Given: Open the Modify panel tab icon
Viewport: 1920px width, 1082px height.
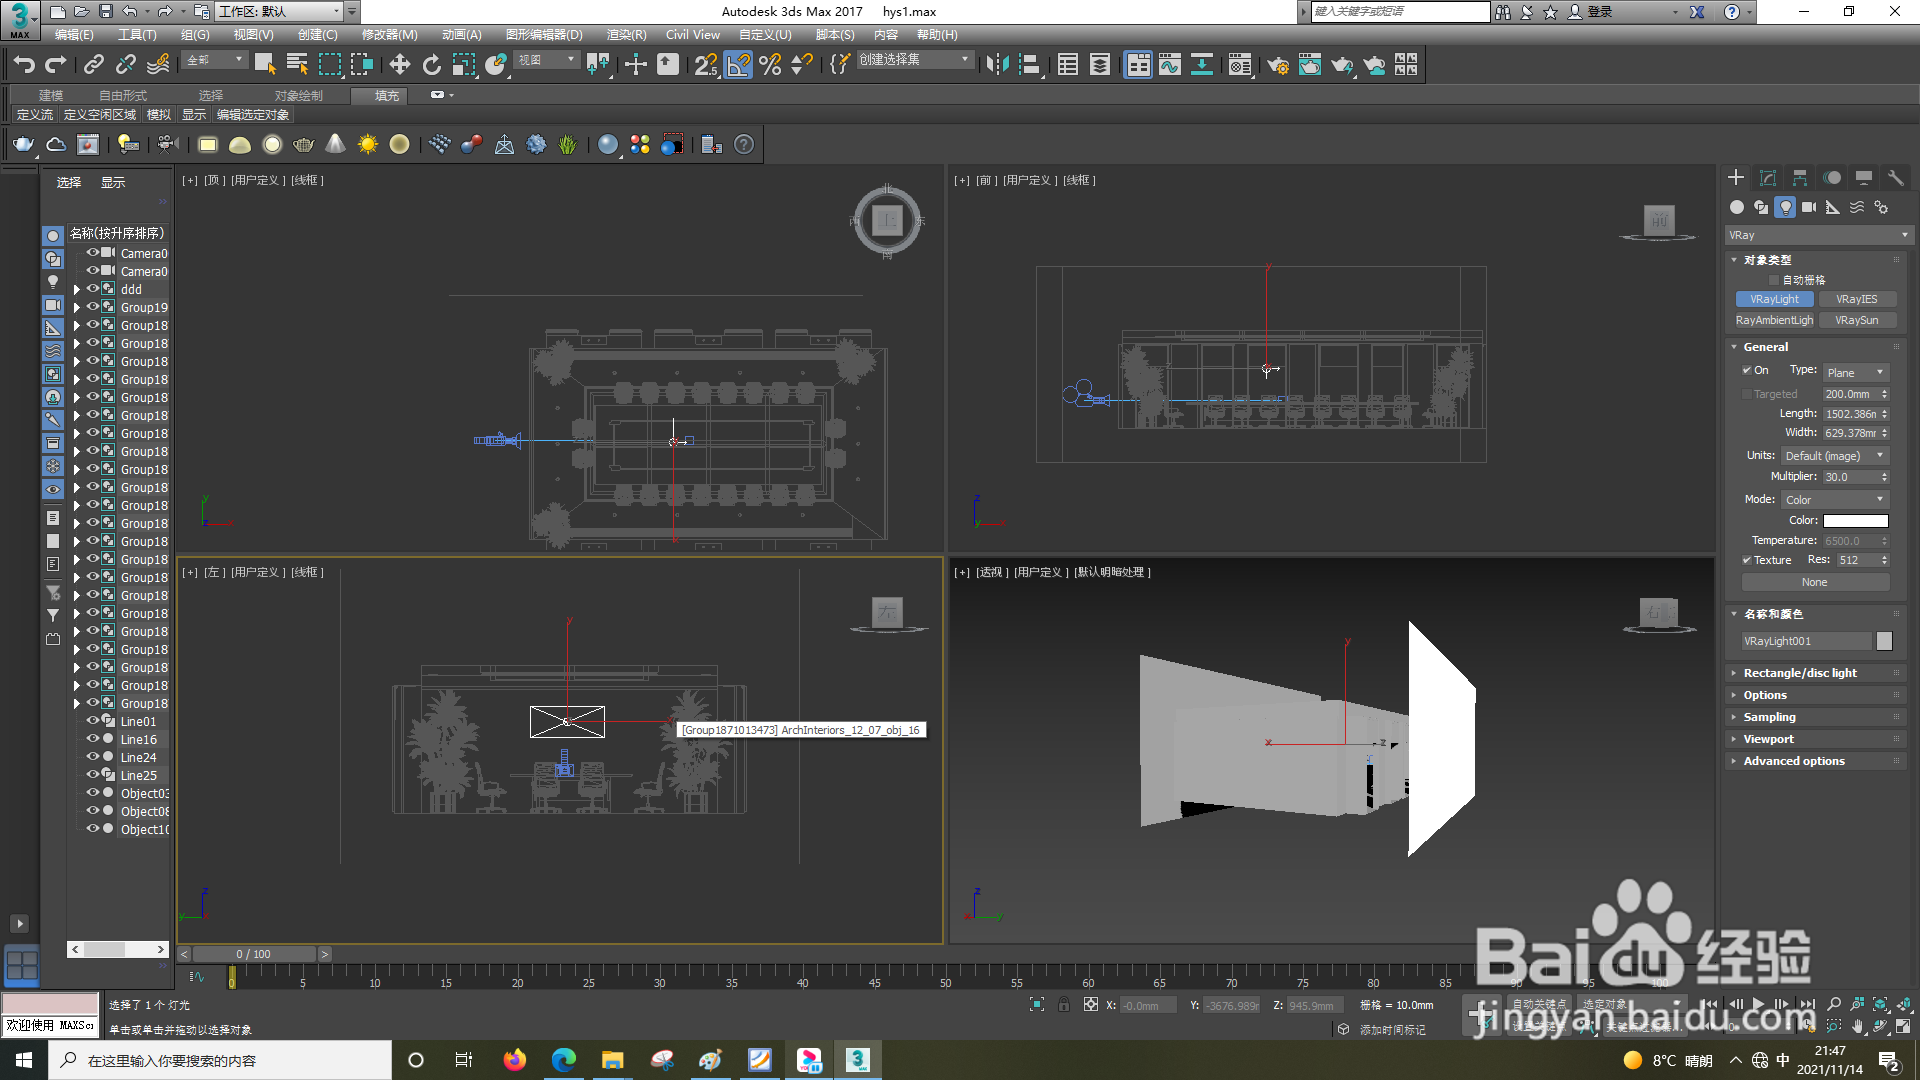Looking at the screenshot, I should [x=1768, y=178].
